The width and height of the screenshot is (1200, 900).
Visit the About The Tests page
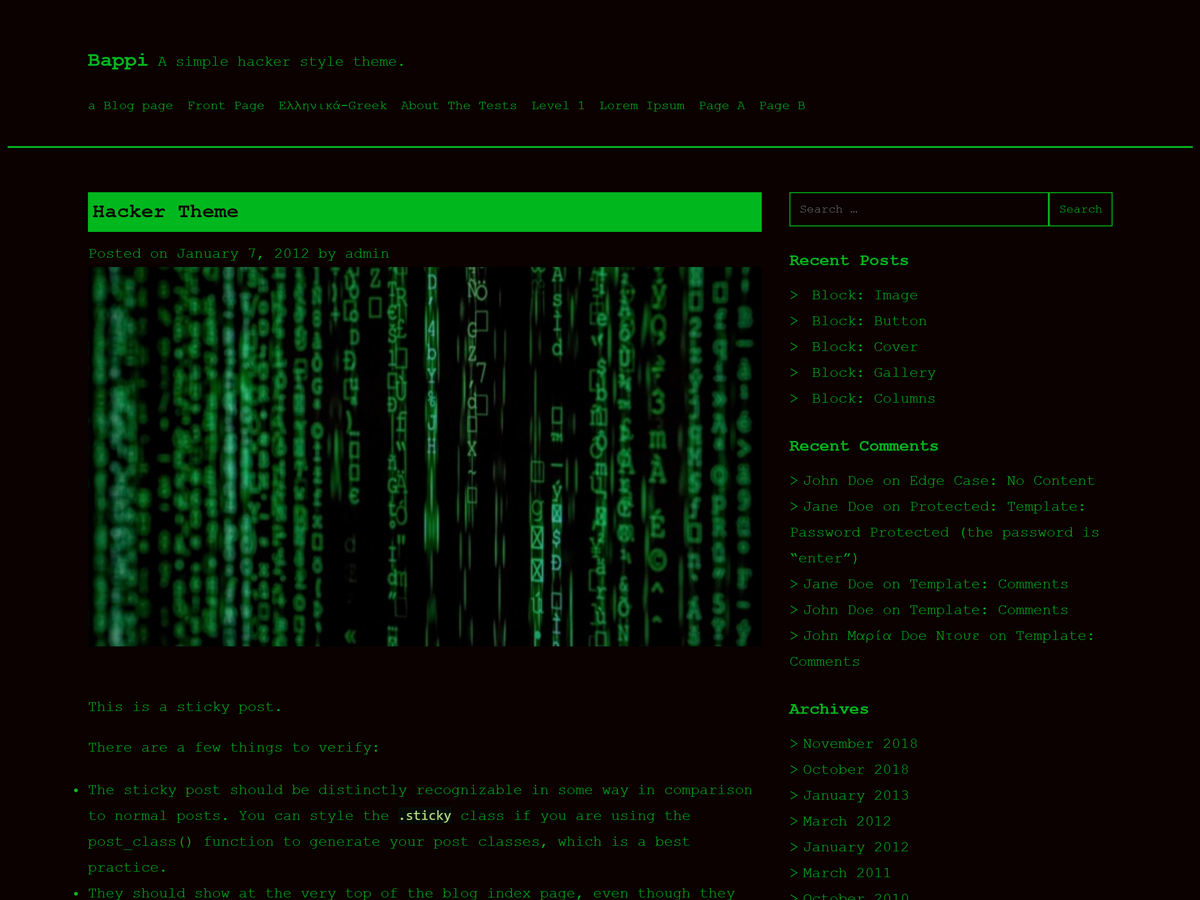point(459,105)
